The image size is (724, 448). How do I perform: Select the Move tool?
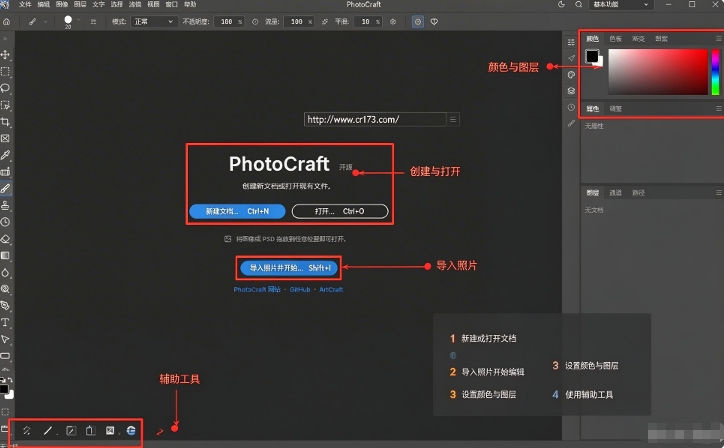pos(5,54)
